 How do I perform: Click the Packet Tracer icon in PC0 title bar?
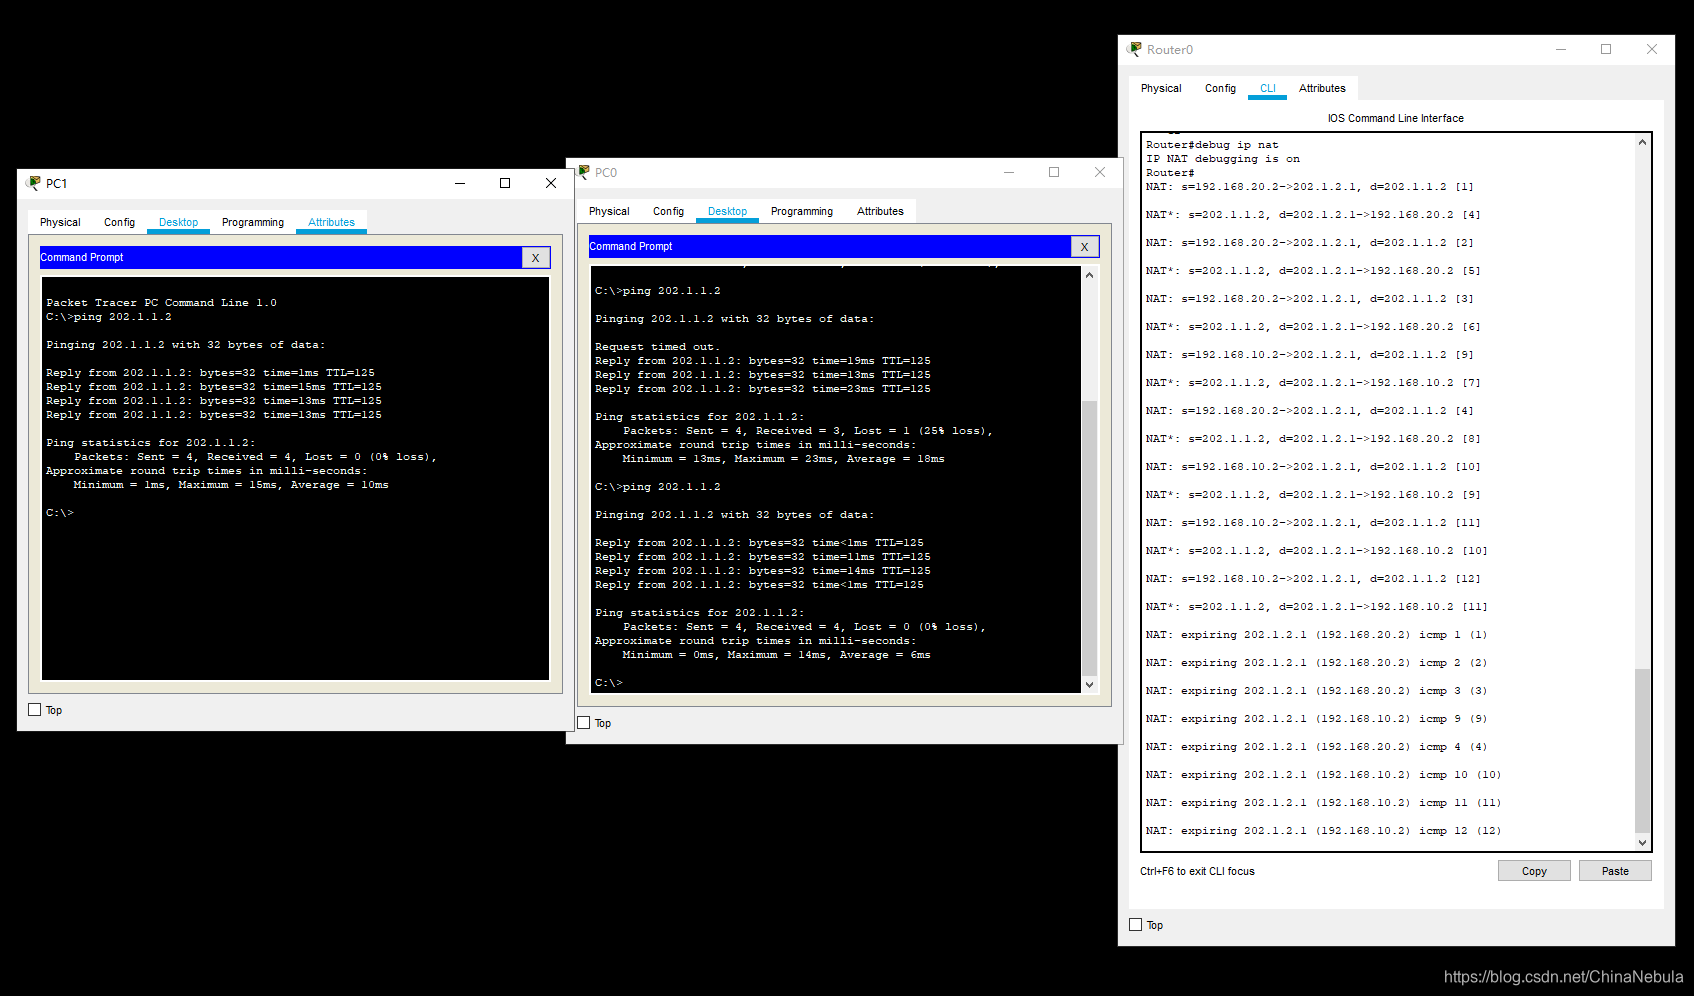583,172
